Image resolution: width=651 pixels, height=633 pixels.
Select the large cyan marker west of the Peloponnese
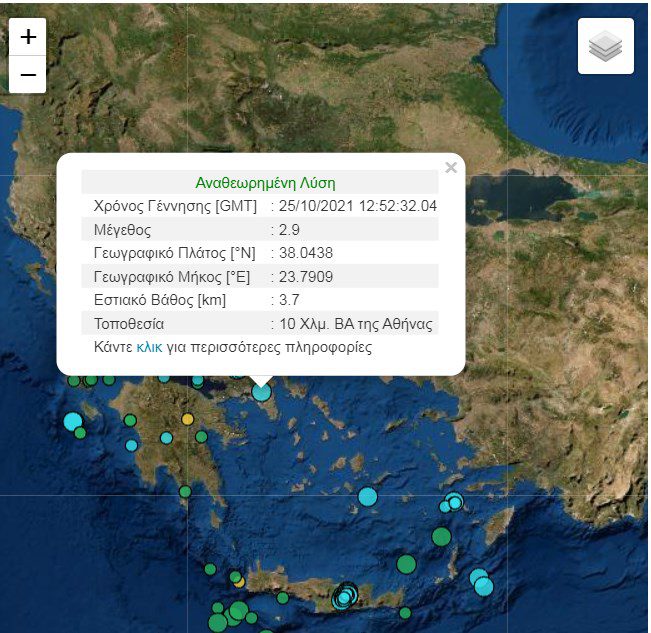pyautogui.click(x=73, y=421)
